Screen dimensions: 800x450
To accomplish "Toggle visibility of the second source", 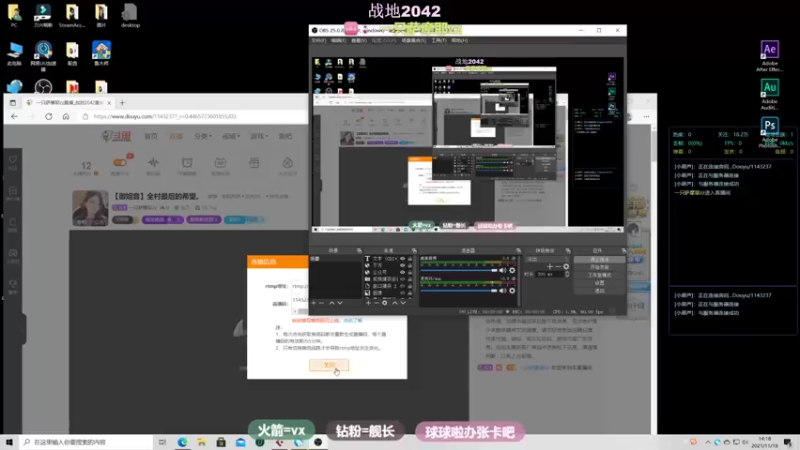I will [403, 265].
